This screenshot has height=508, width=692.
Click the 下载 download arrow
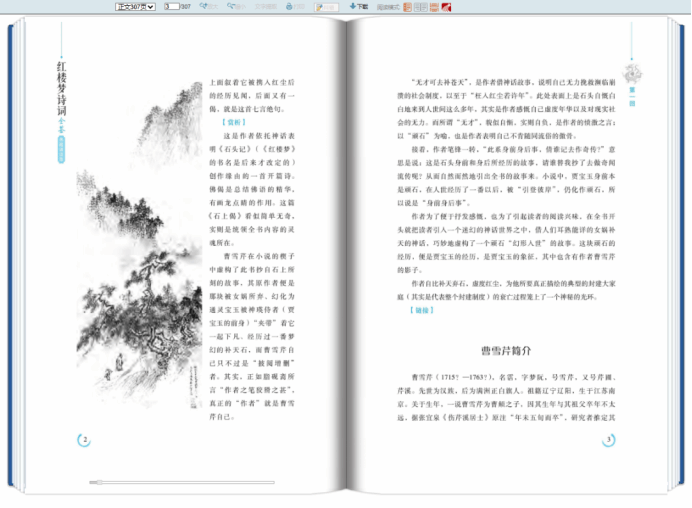pyautogui.click(x=353, y=6)
